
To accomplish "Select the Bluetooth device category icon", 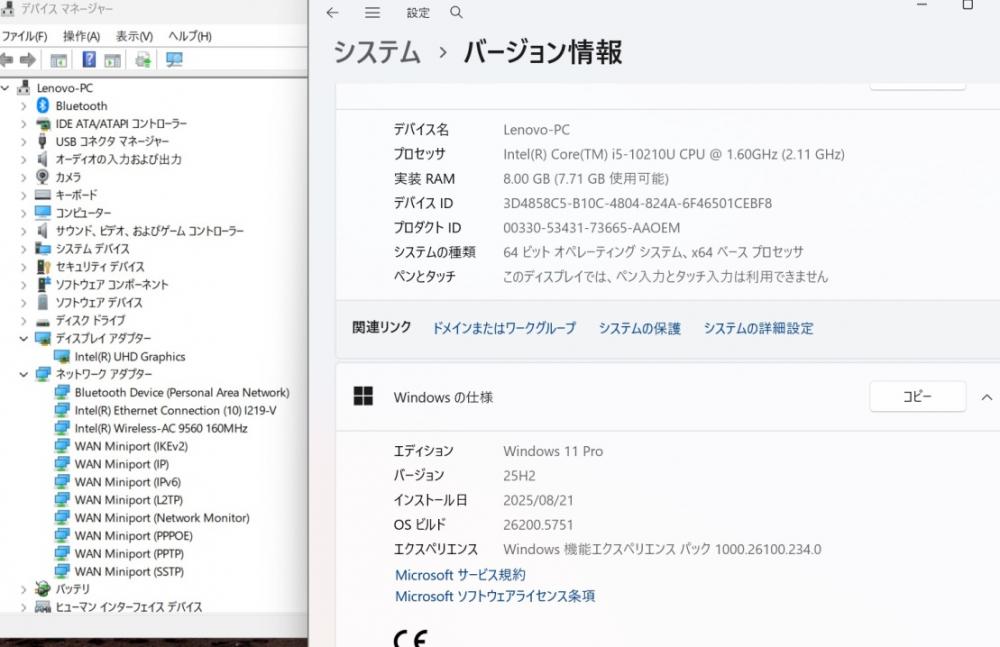I will coord(43,105).
